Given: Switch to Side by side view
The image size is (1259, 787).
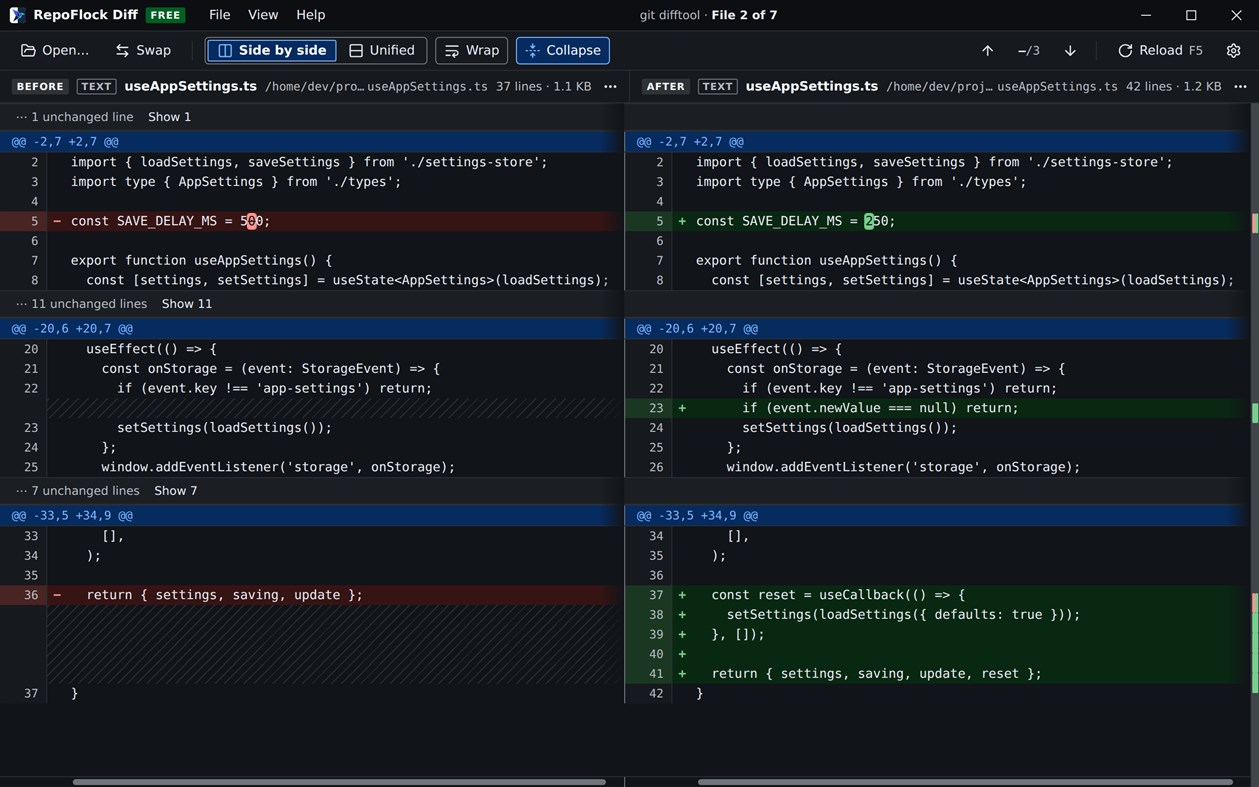Looking at the screenshot, I should point(272,50).
